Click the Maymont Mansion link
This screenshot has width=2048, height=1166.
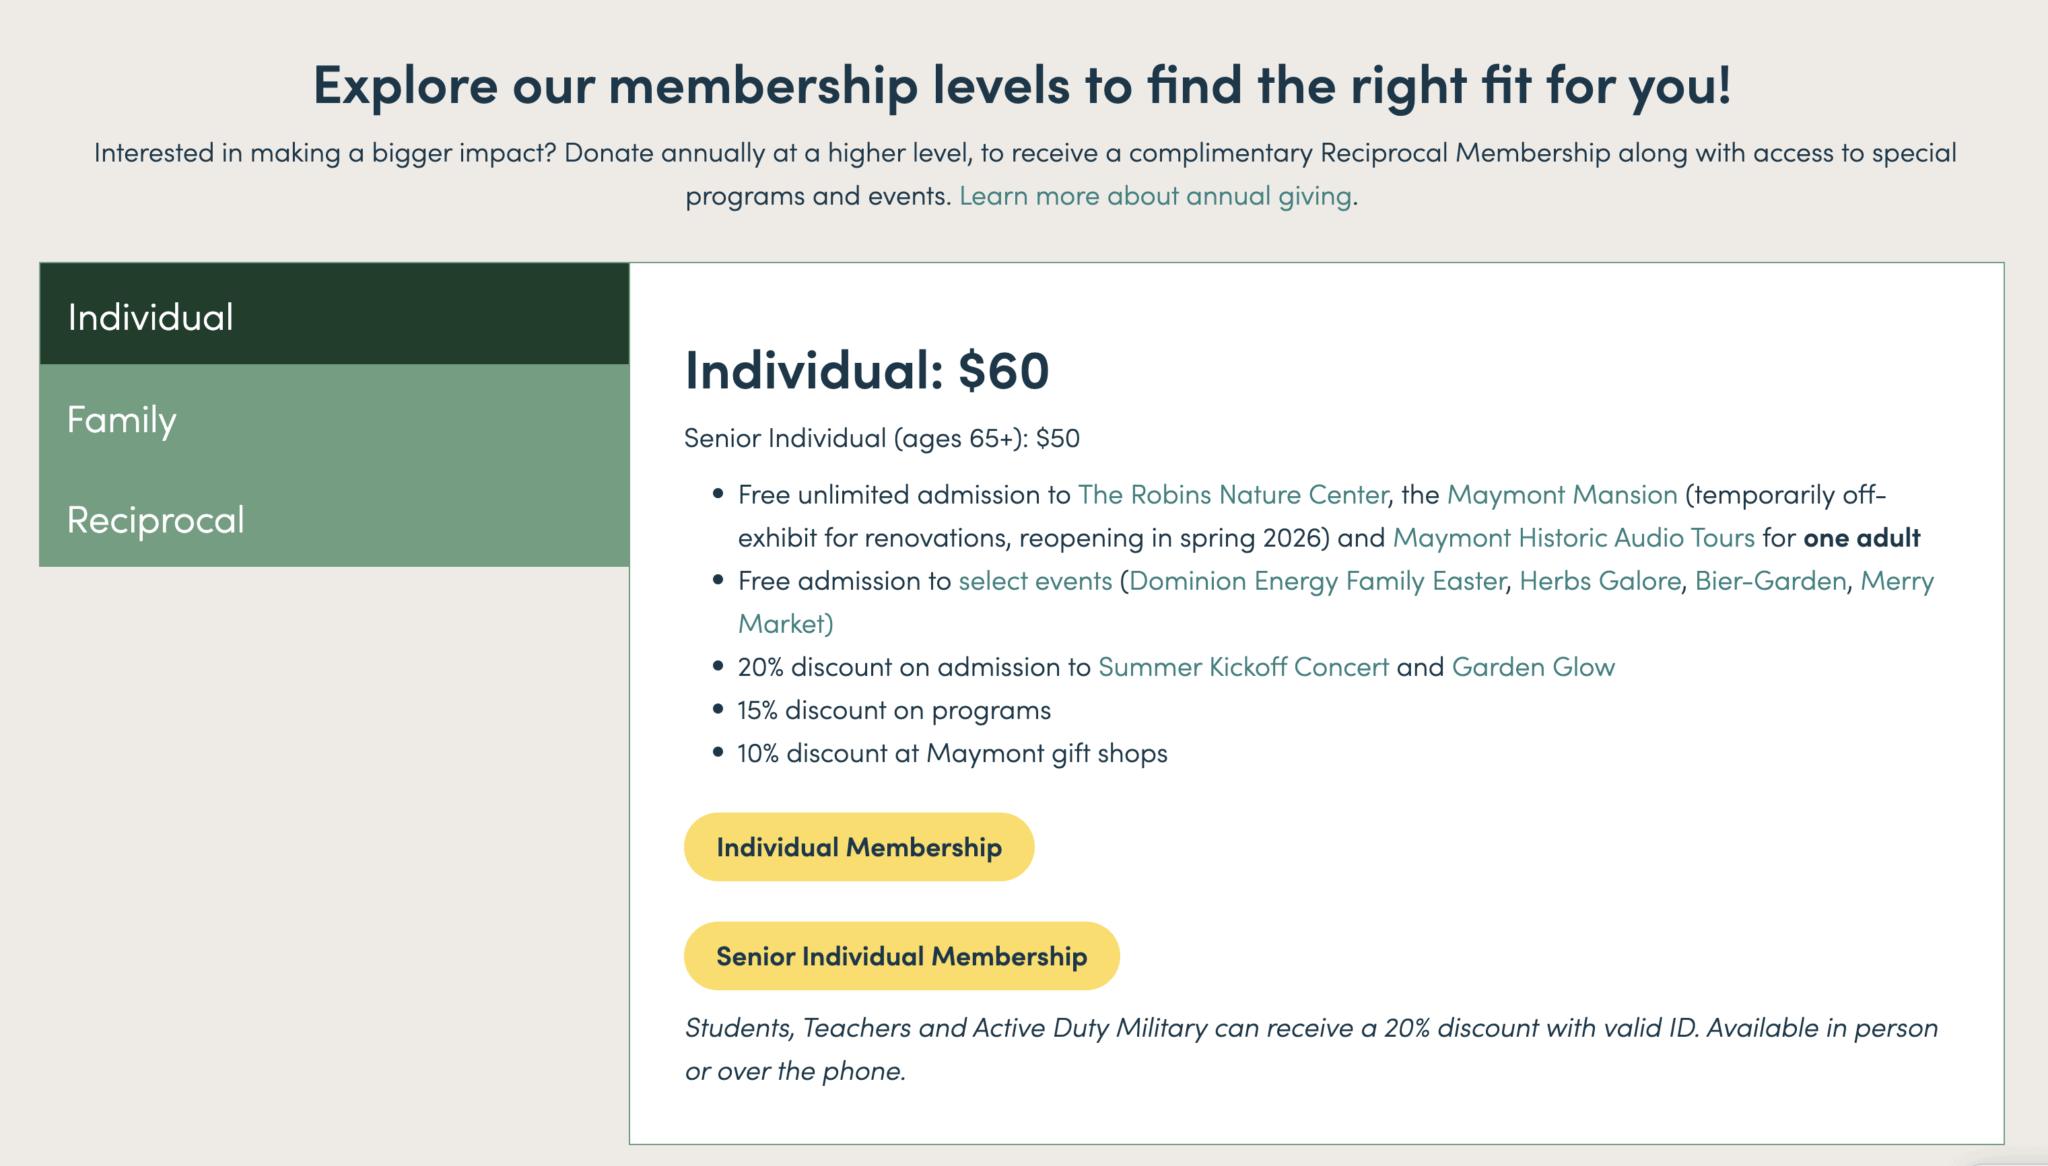(x=1561, y=495)
